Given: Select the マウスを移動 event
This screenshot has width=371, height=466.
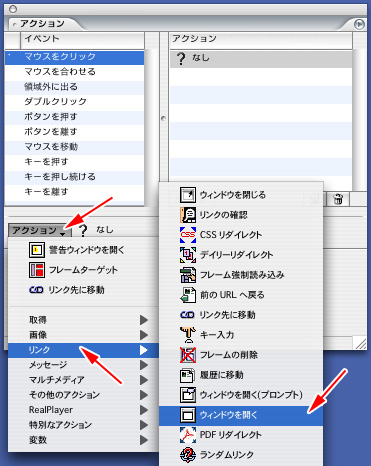Looking at the screenshot, I should pyautogui.click(x=75, y=147).
